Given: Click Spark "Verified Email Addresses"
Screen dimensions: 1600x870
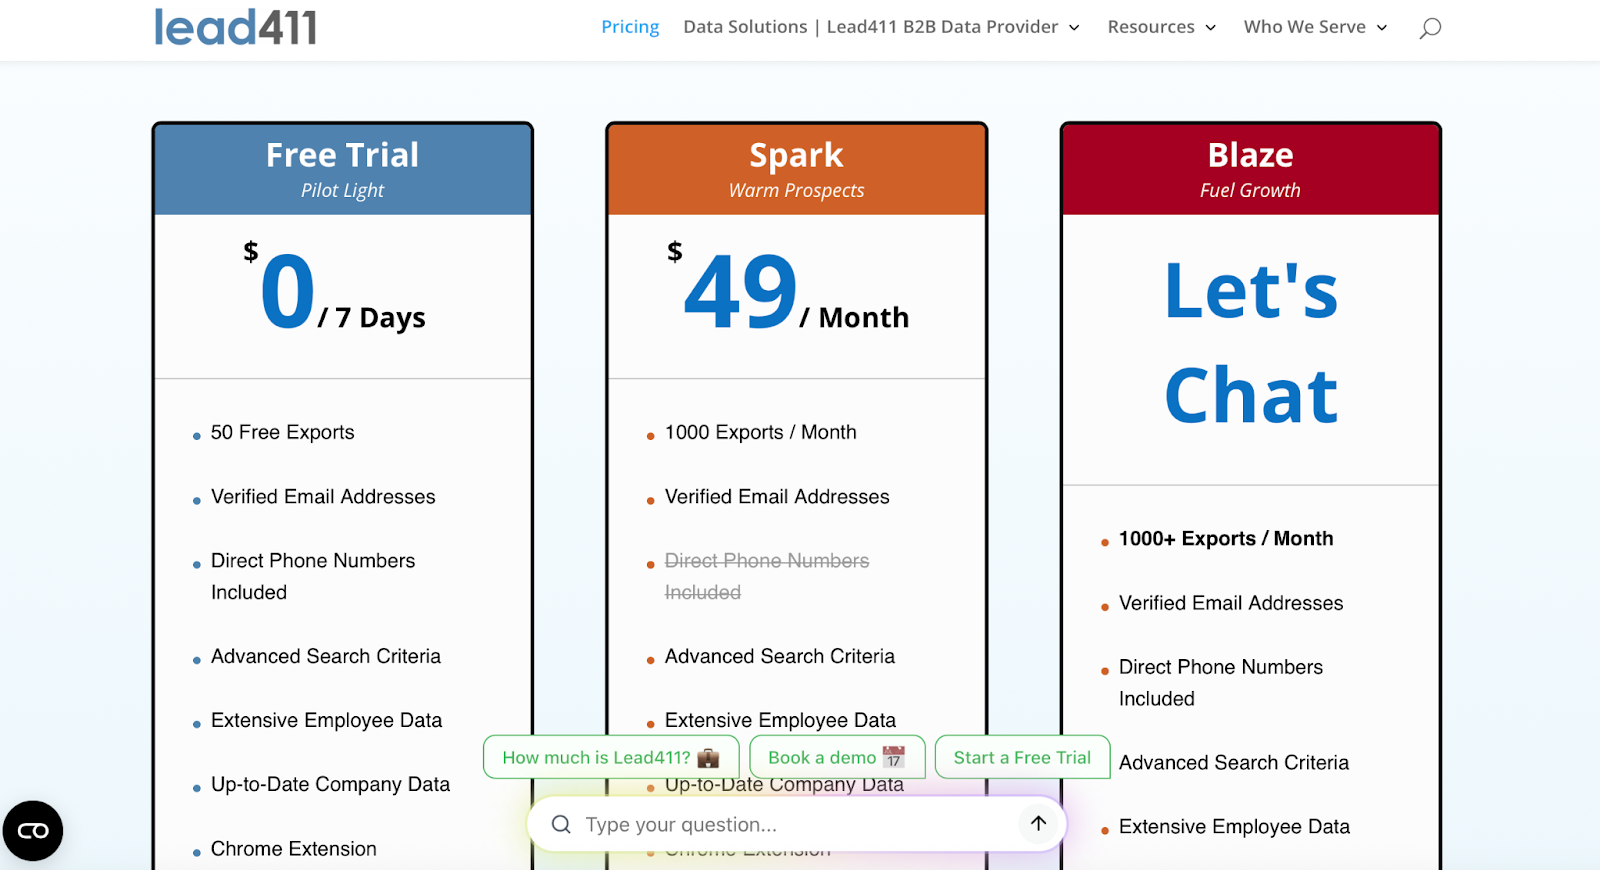Looking at the screenshot, I should coord(777,496).
